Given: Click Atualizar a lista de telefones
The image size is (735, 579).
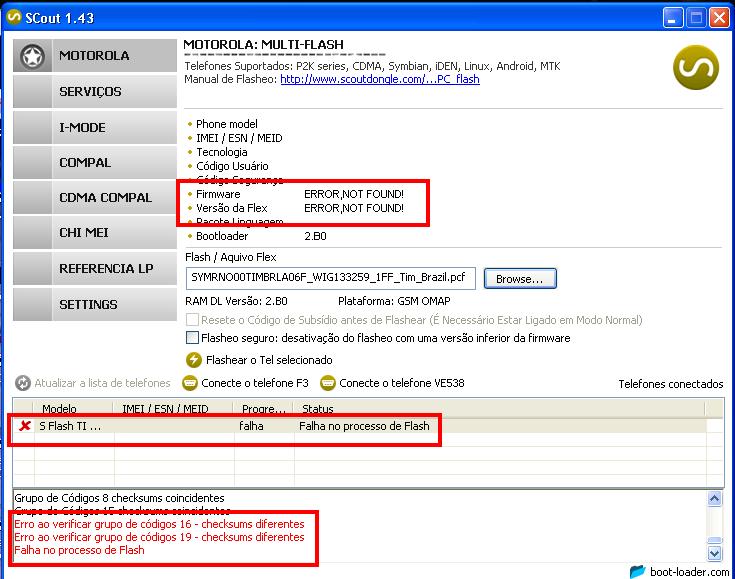Looking at the screenshot, I should [102, 383].
